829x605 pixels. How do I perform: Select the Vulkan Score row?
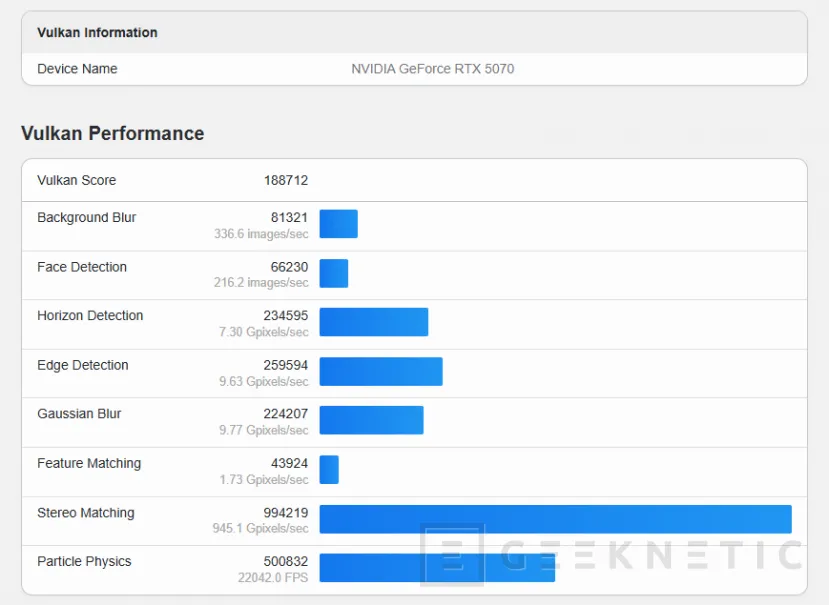[76, 180]
